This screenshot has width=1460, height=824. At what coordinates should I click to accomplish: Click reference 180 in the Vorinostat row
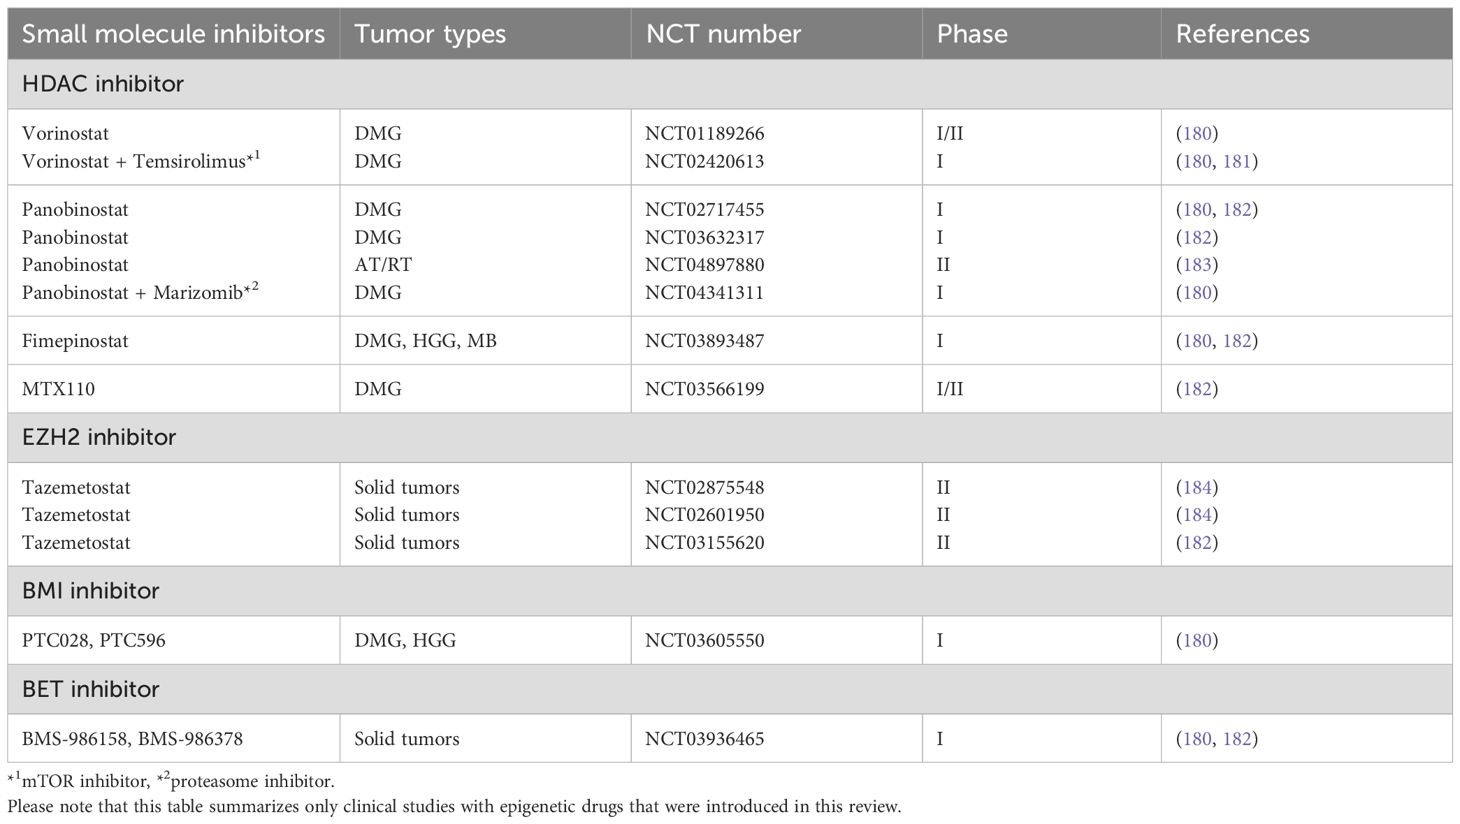1197,133
